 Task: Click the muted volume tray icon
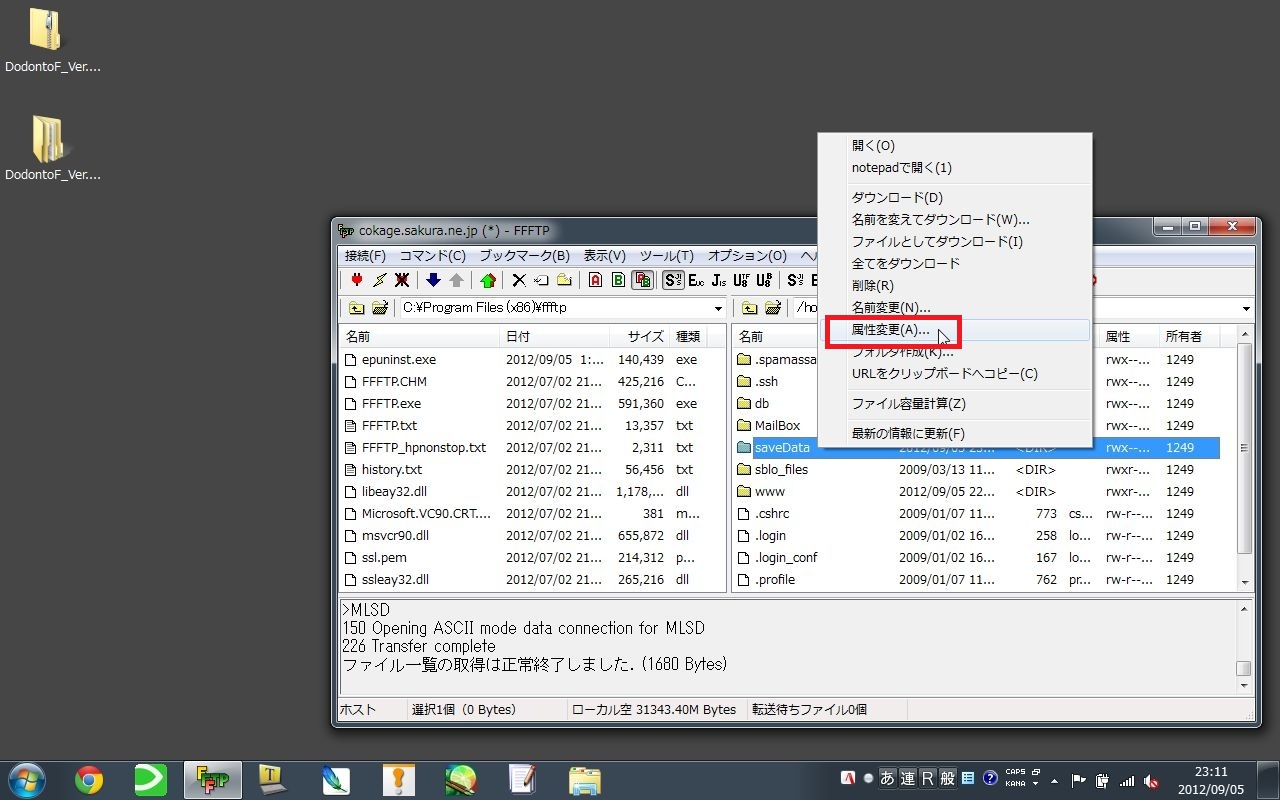1151,780
